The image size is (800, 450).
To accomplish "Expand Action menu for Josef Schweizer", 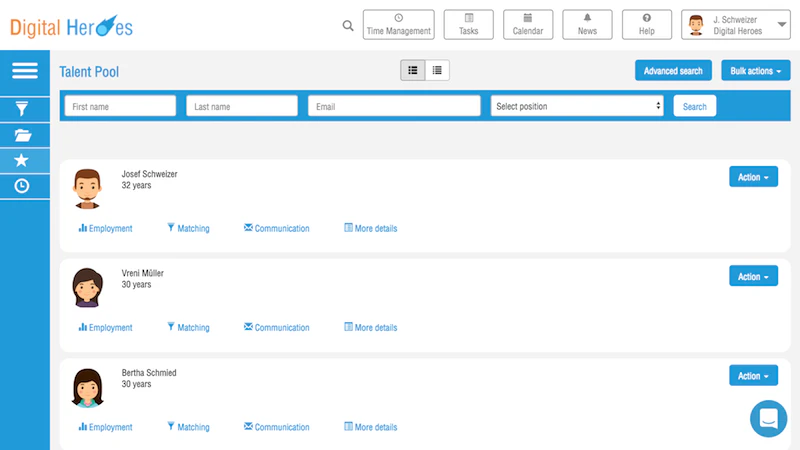I will point(753,177).
